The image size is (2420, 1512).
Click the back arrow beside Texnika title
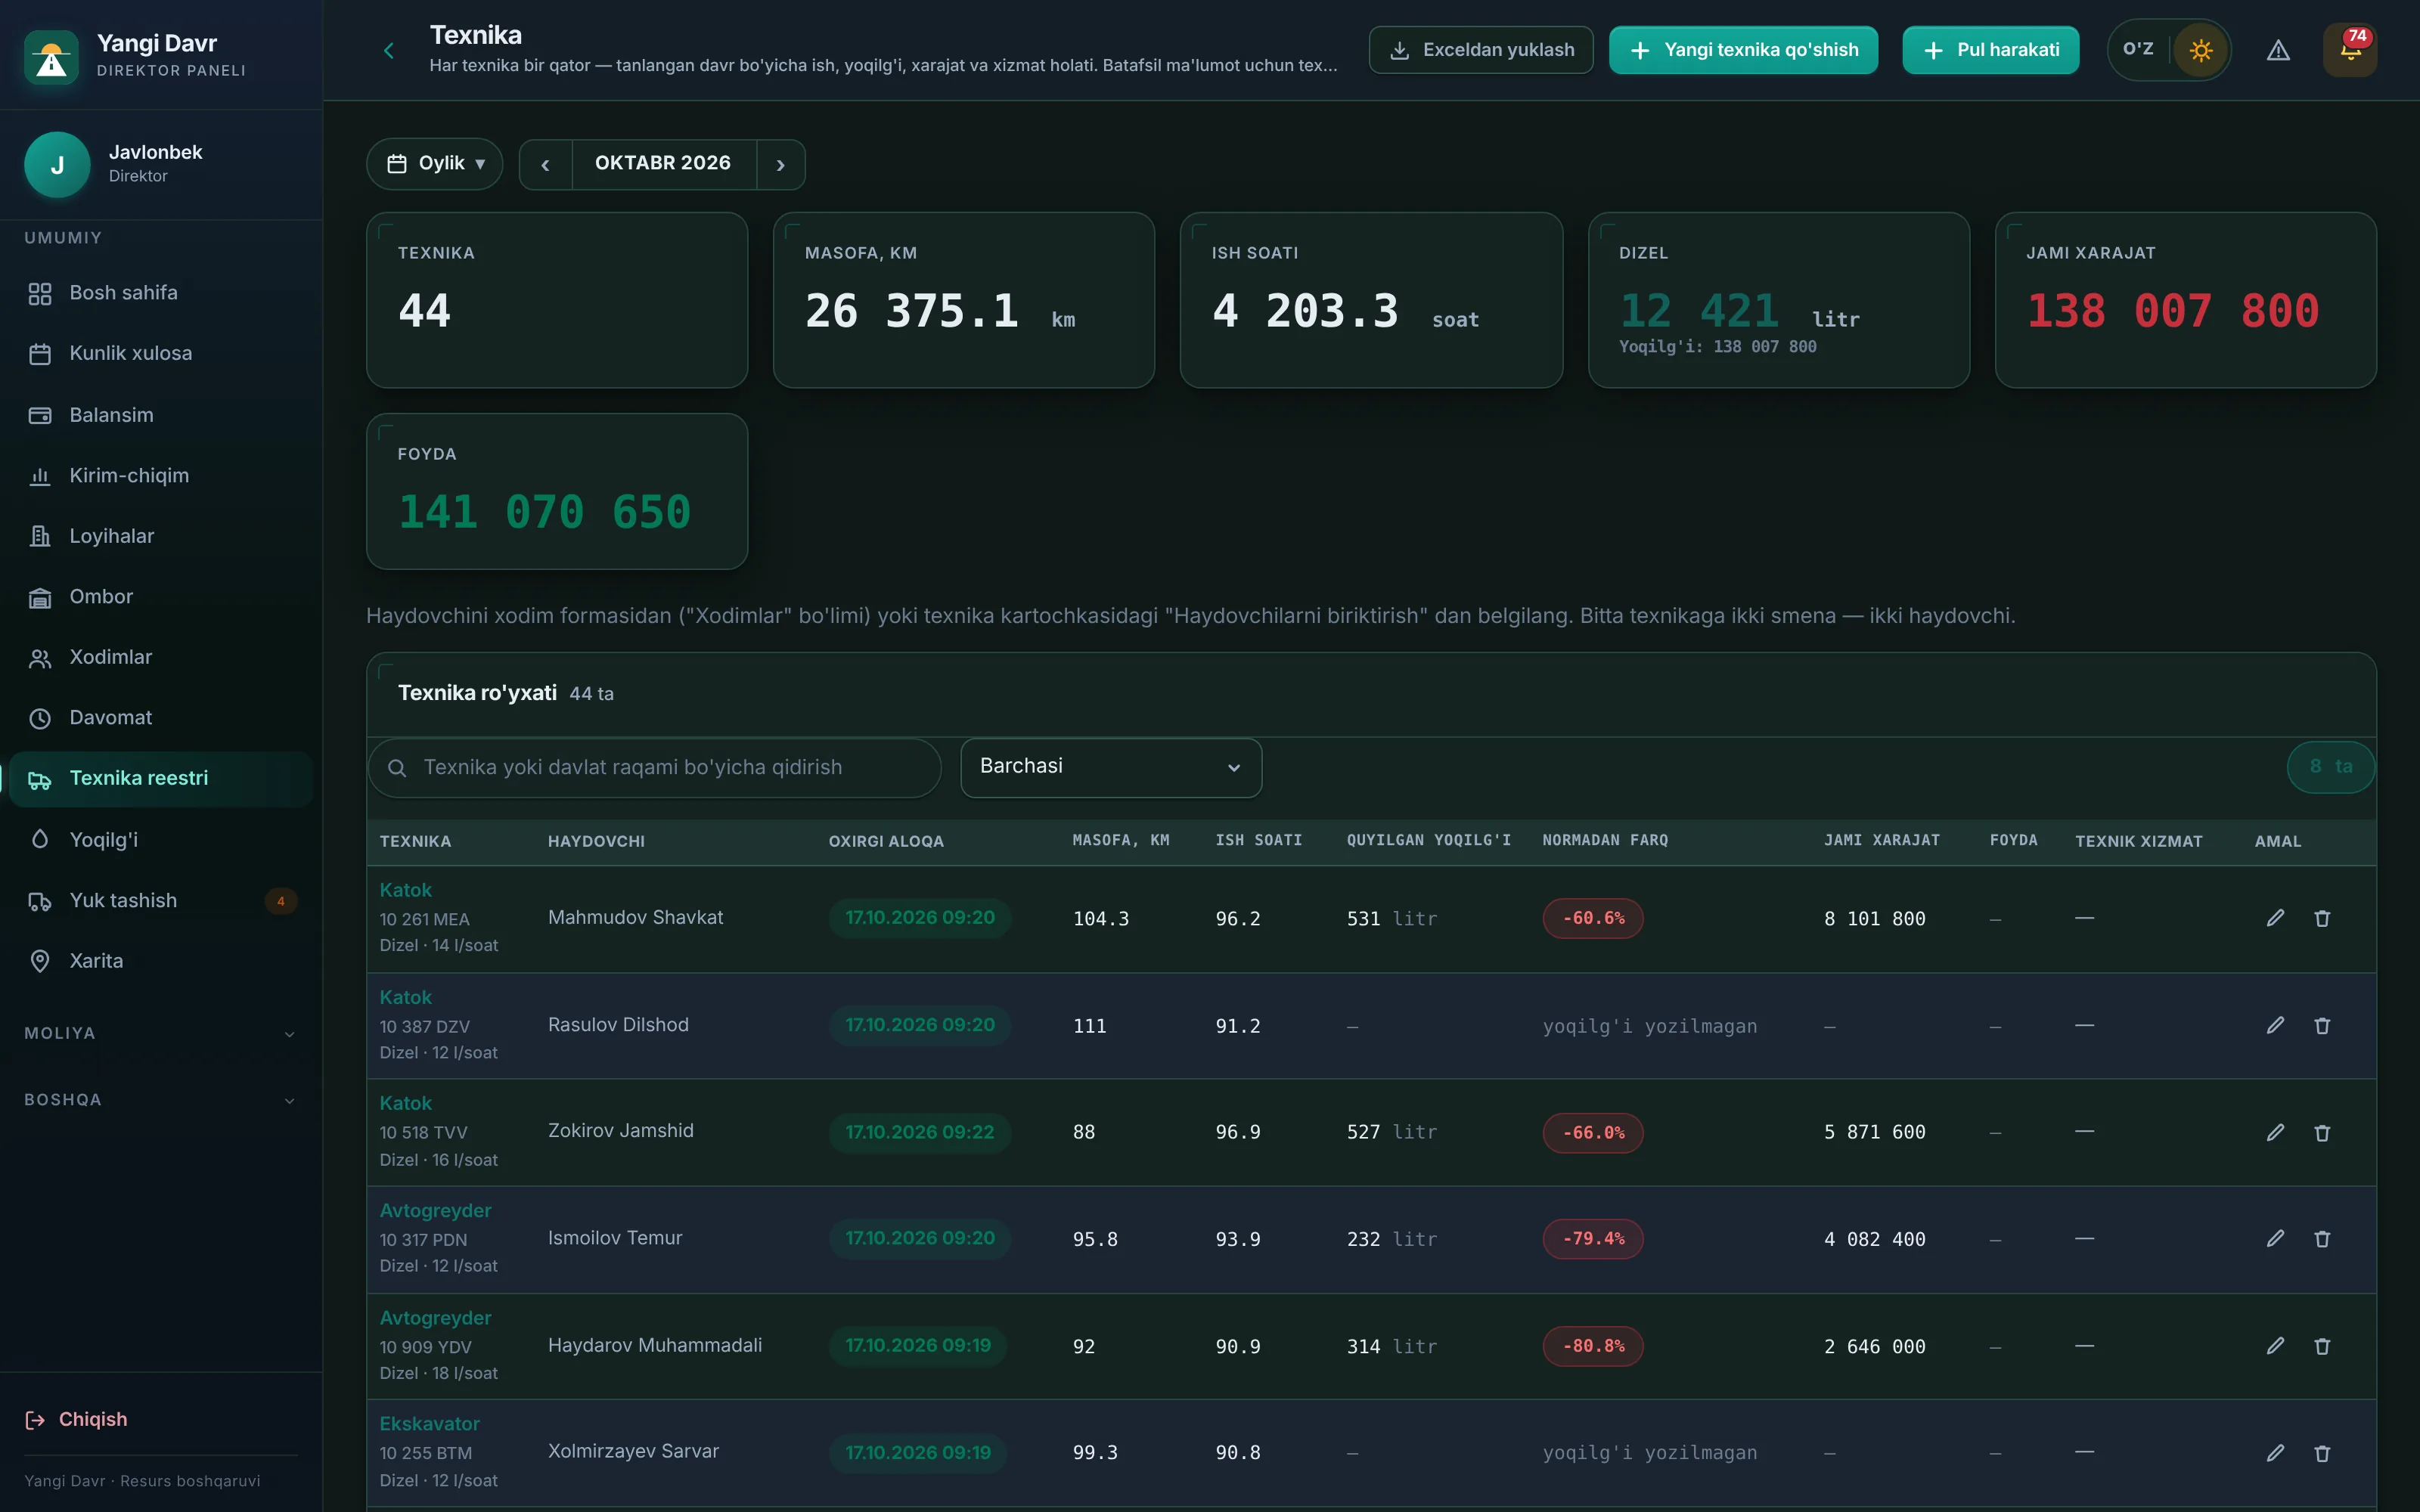coord(389,50)
